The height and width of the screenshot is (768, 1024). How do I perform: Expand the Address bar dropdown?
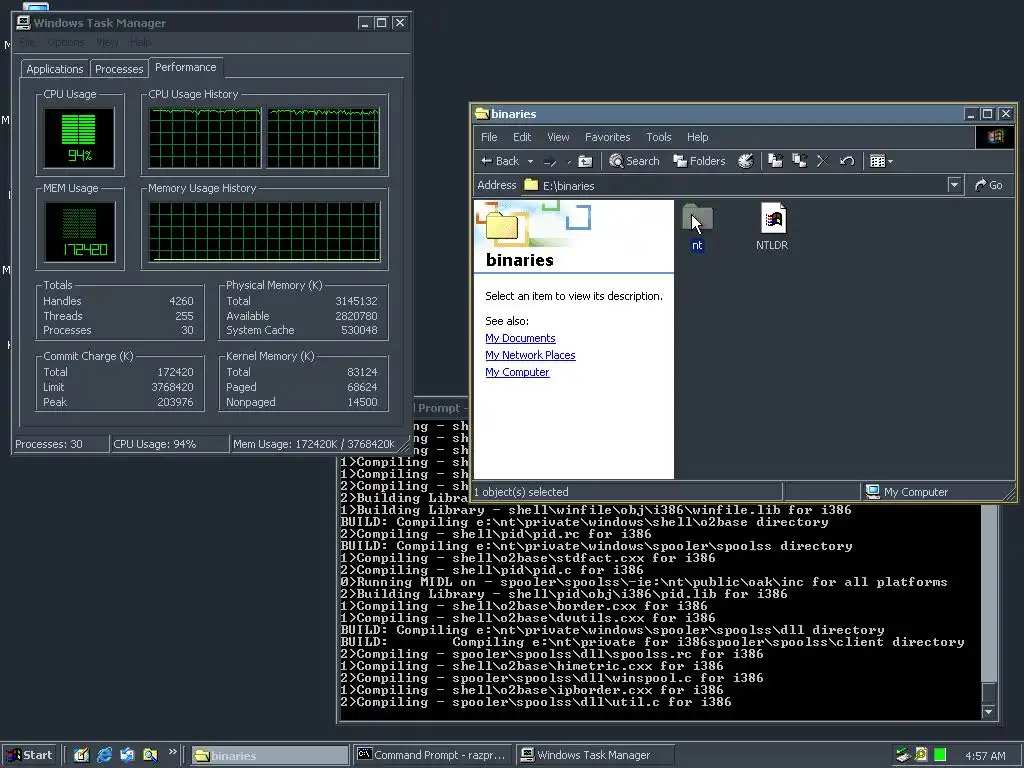954,185
